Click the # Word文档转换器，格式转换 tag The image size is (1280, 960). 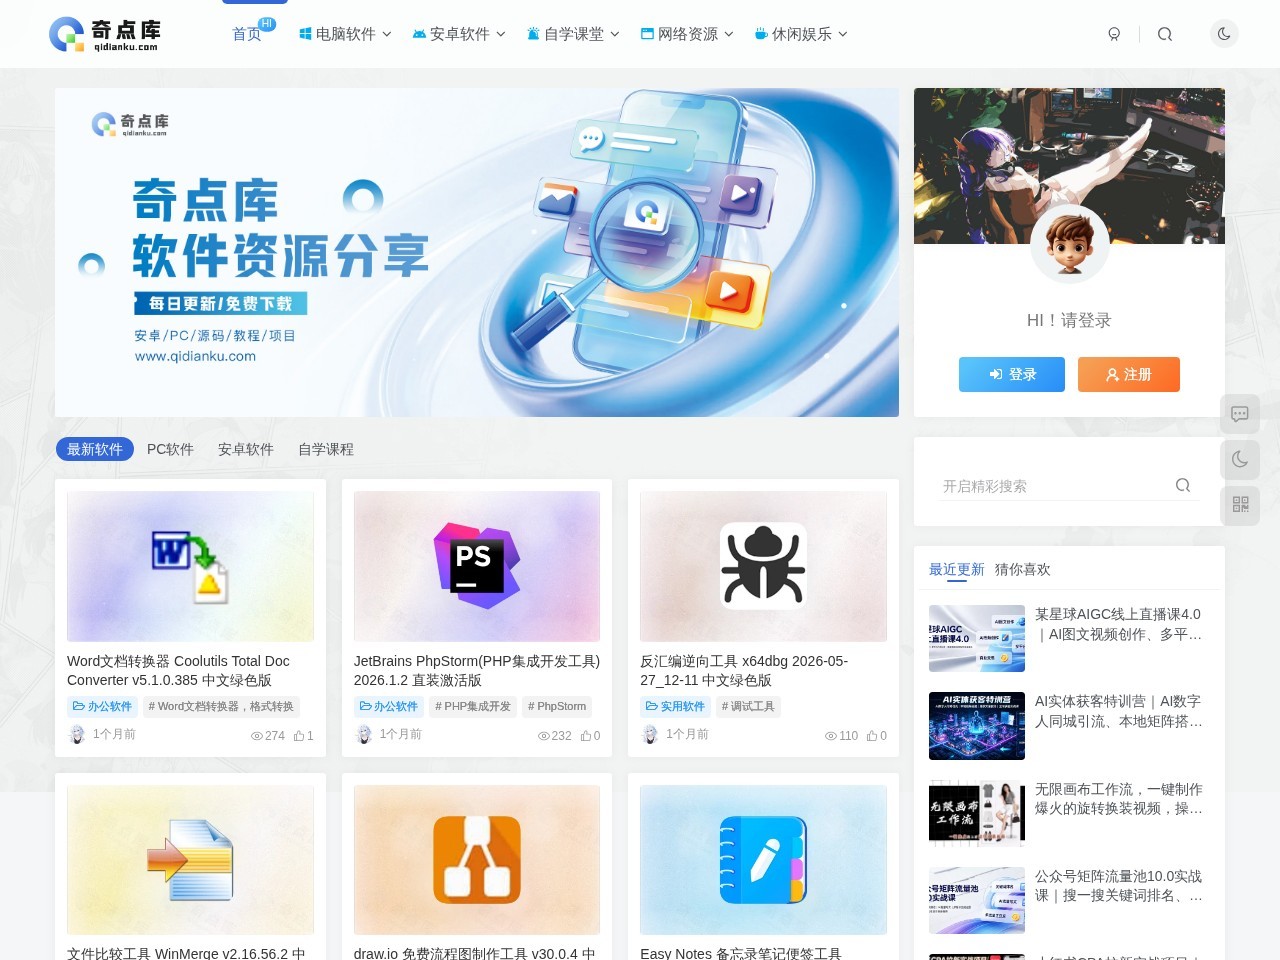(221, 706)
